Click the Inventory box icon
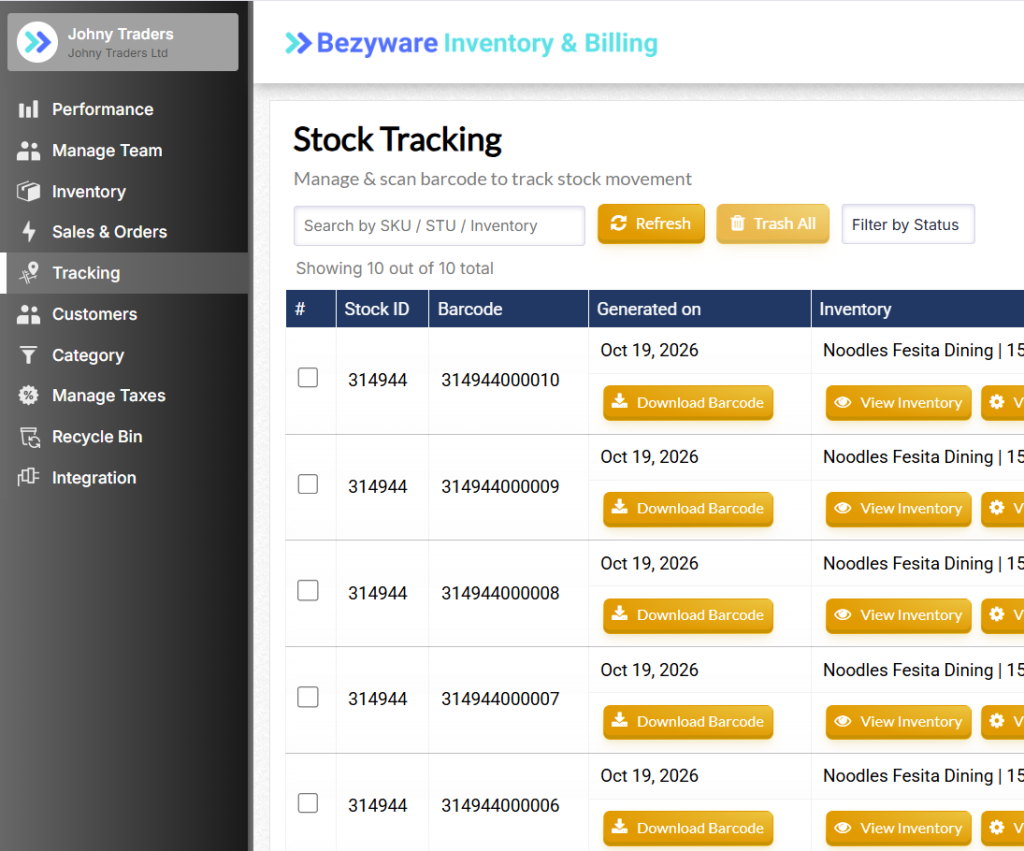Screen dimensions: 1024x851 [x=28, y=191]
